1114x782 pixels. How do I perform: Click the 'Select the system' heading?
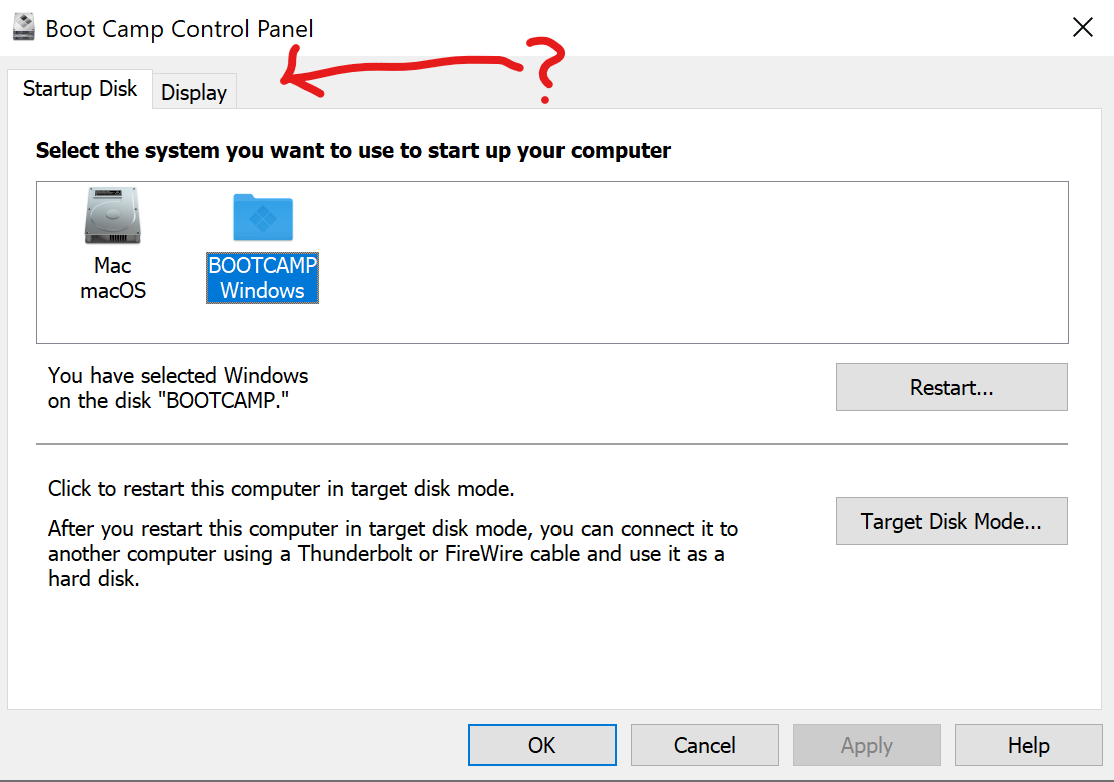pos(353,151)
